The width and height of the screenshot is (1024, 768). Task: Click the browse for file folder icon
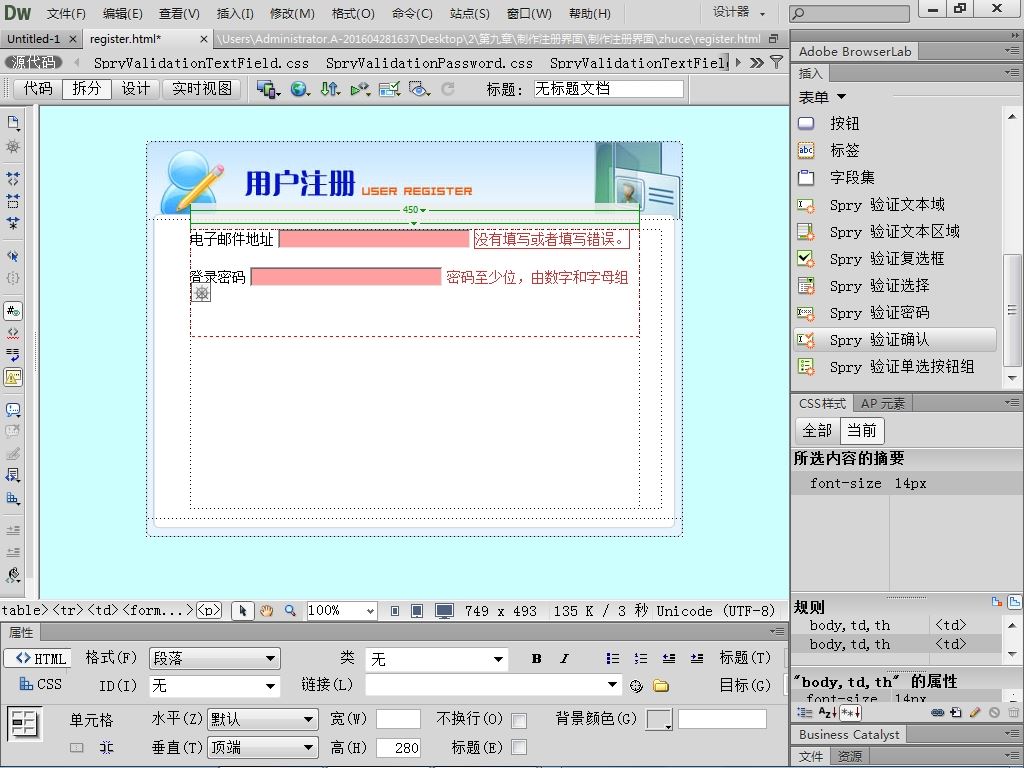pos(661,686)
